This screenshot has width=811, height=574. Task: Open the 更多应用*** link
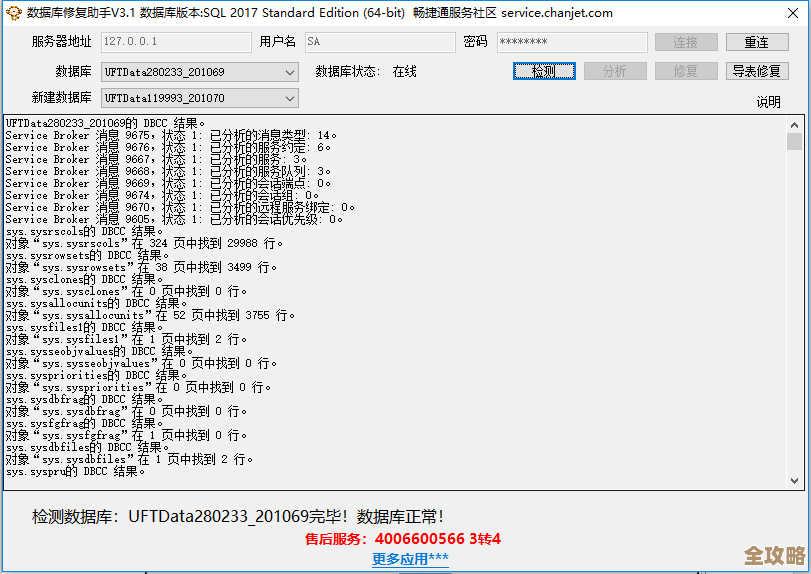[x=410, y=559]
